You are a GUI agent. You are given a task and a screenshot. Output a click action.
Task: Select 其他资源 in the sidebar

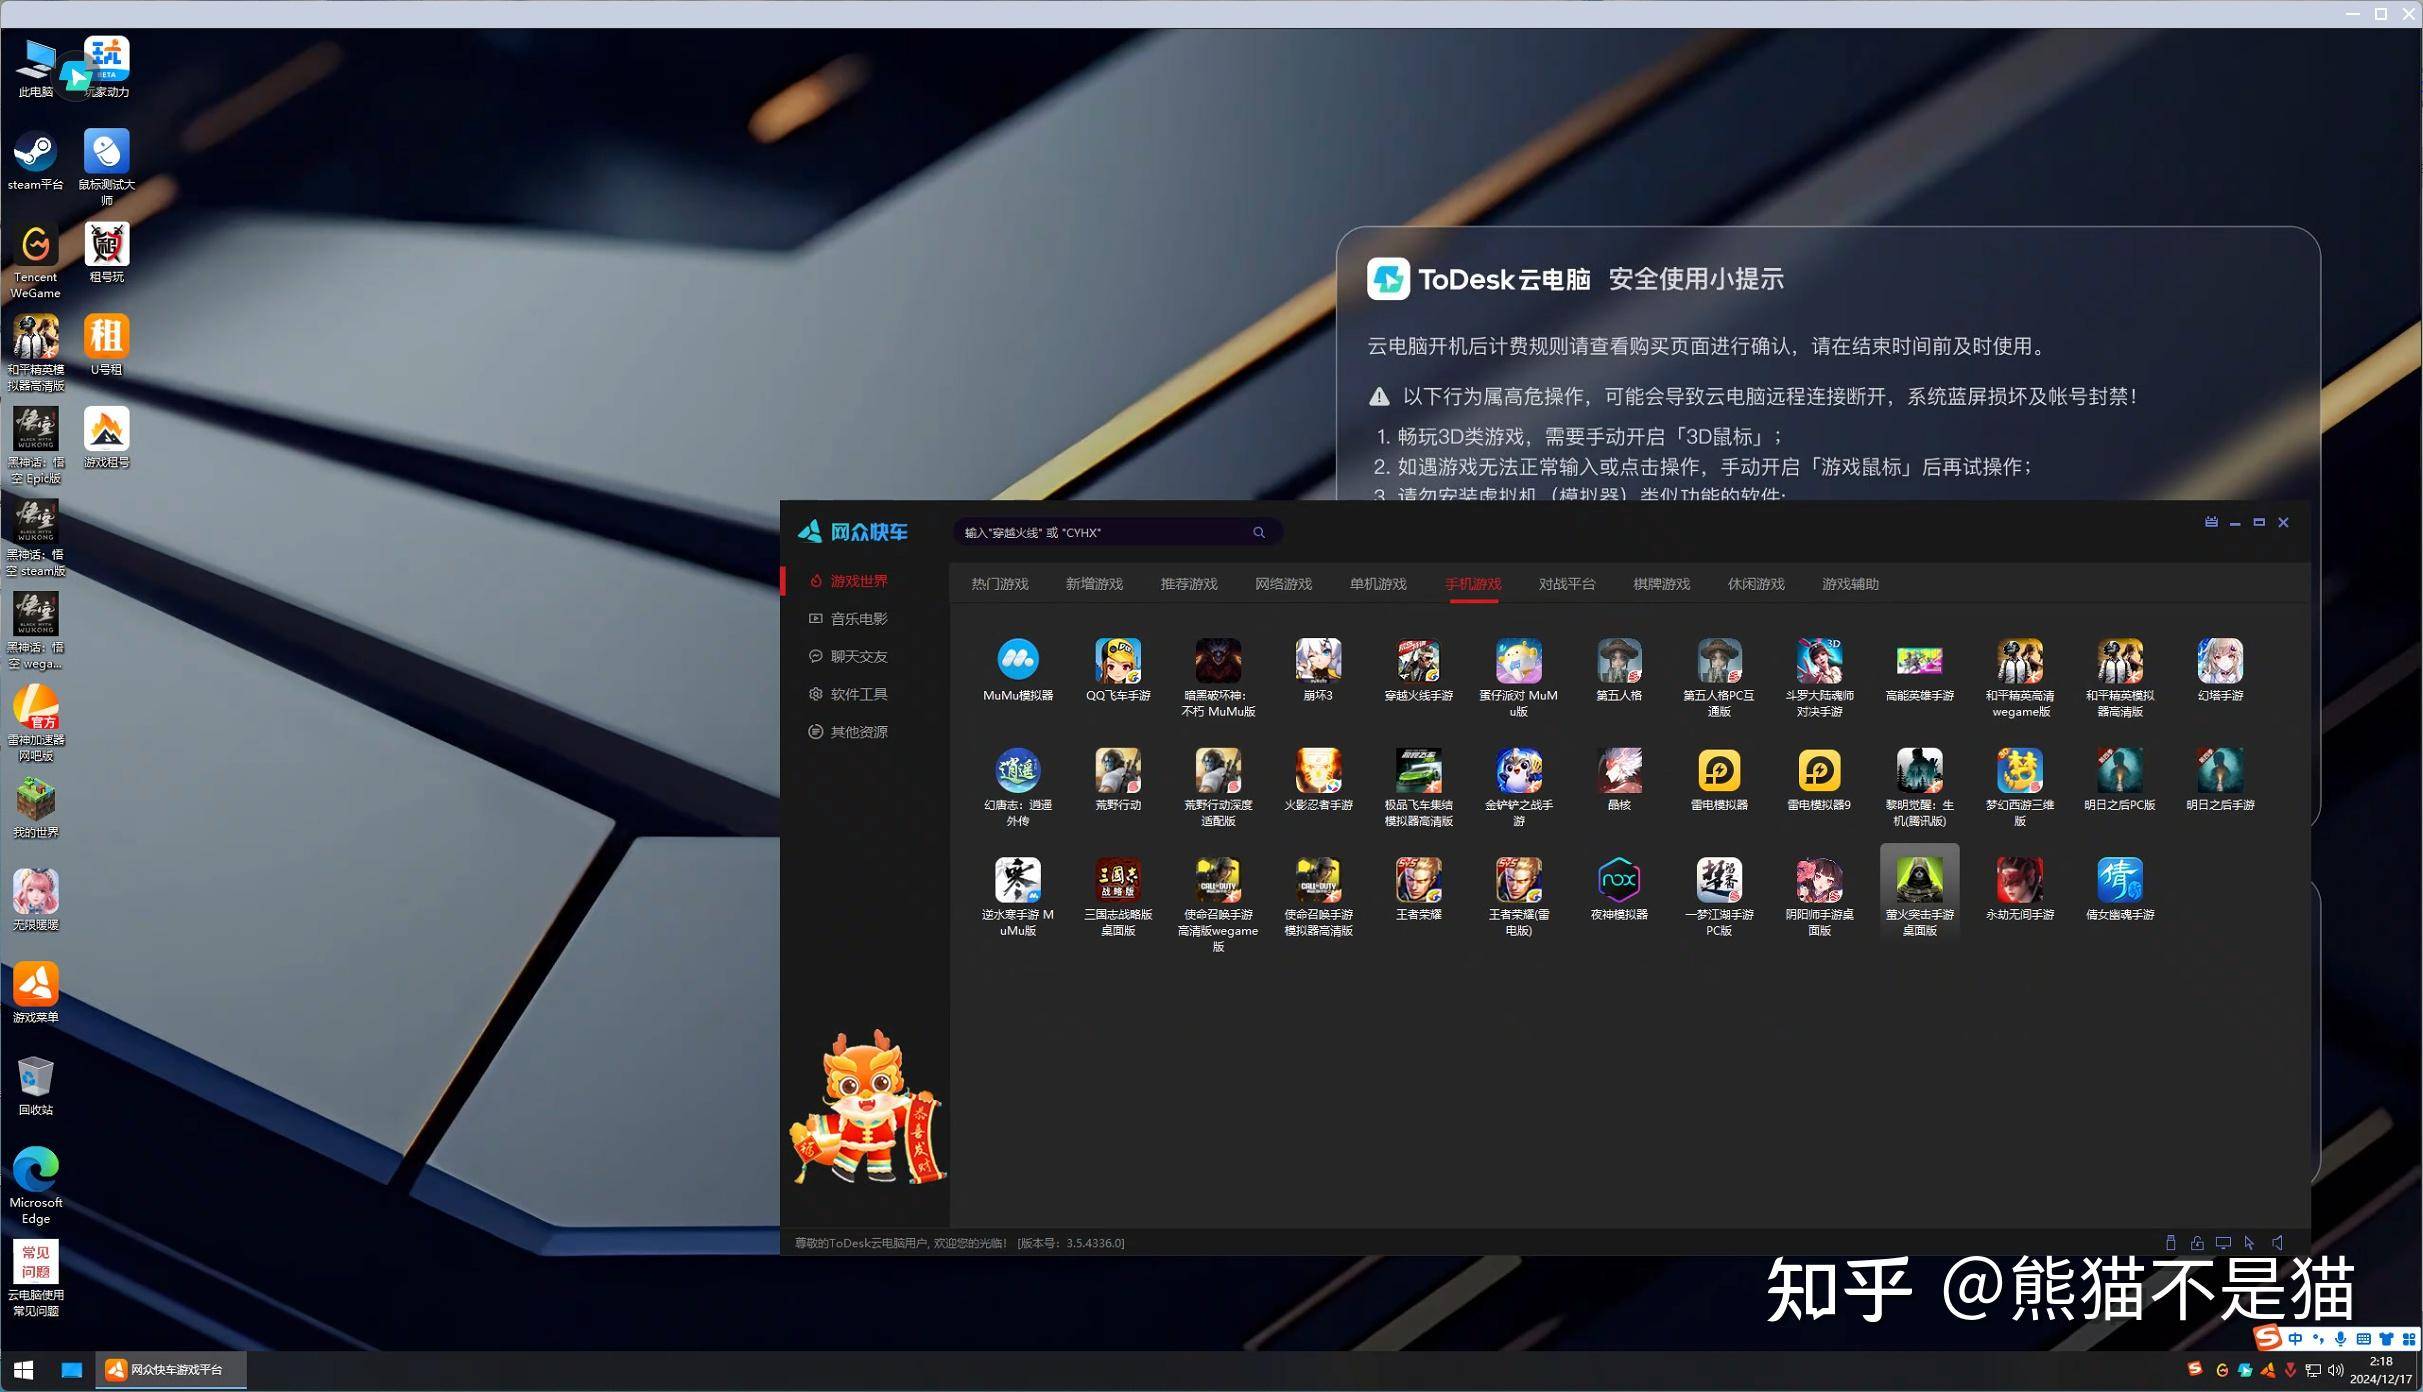pos(858,732)
